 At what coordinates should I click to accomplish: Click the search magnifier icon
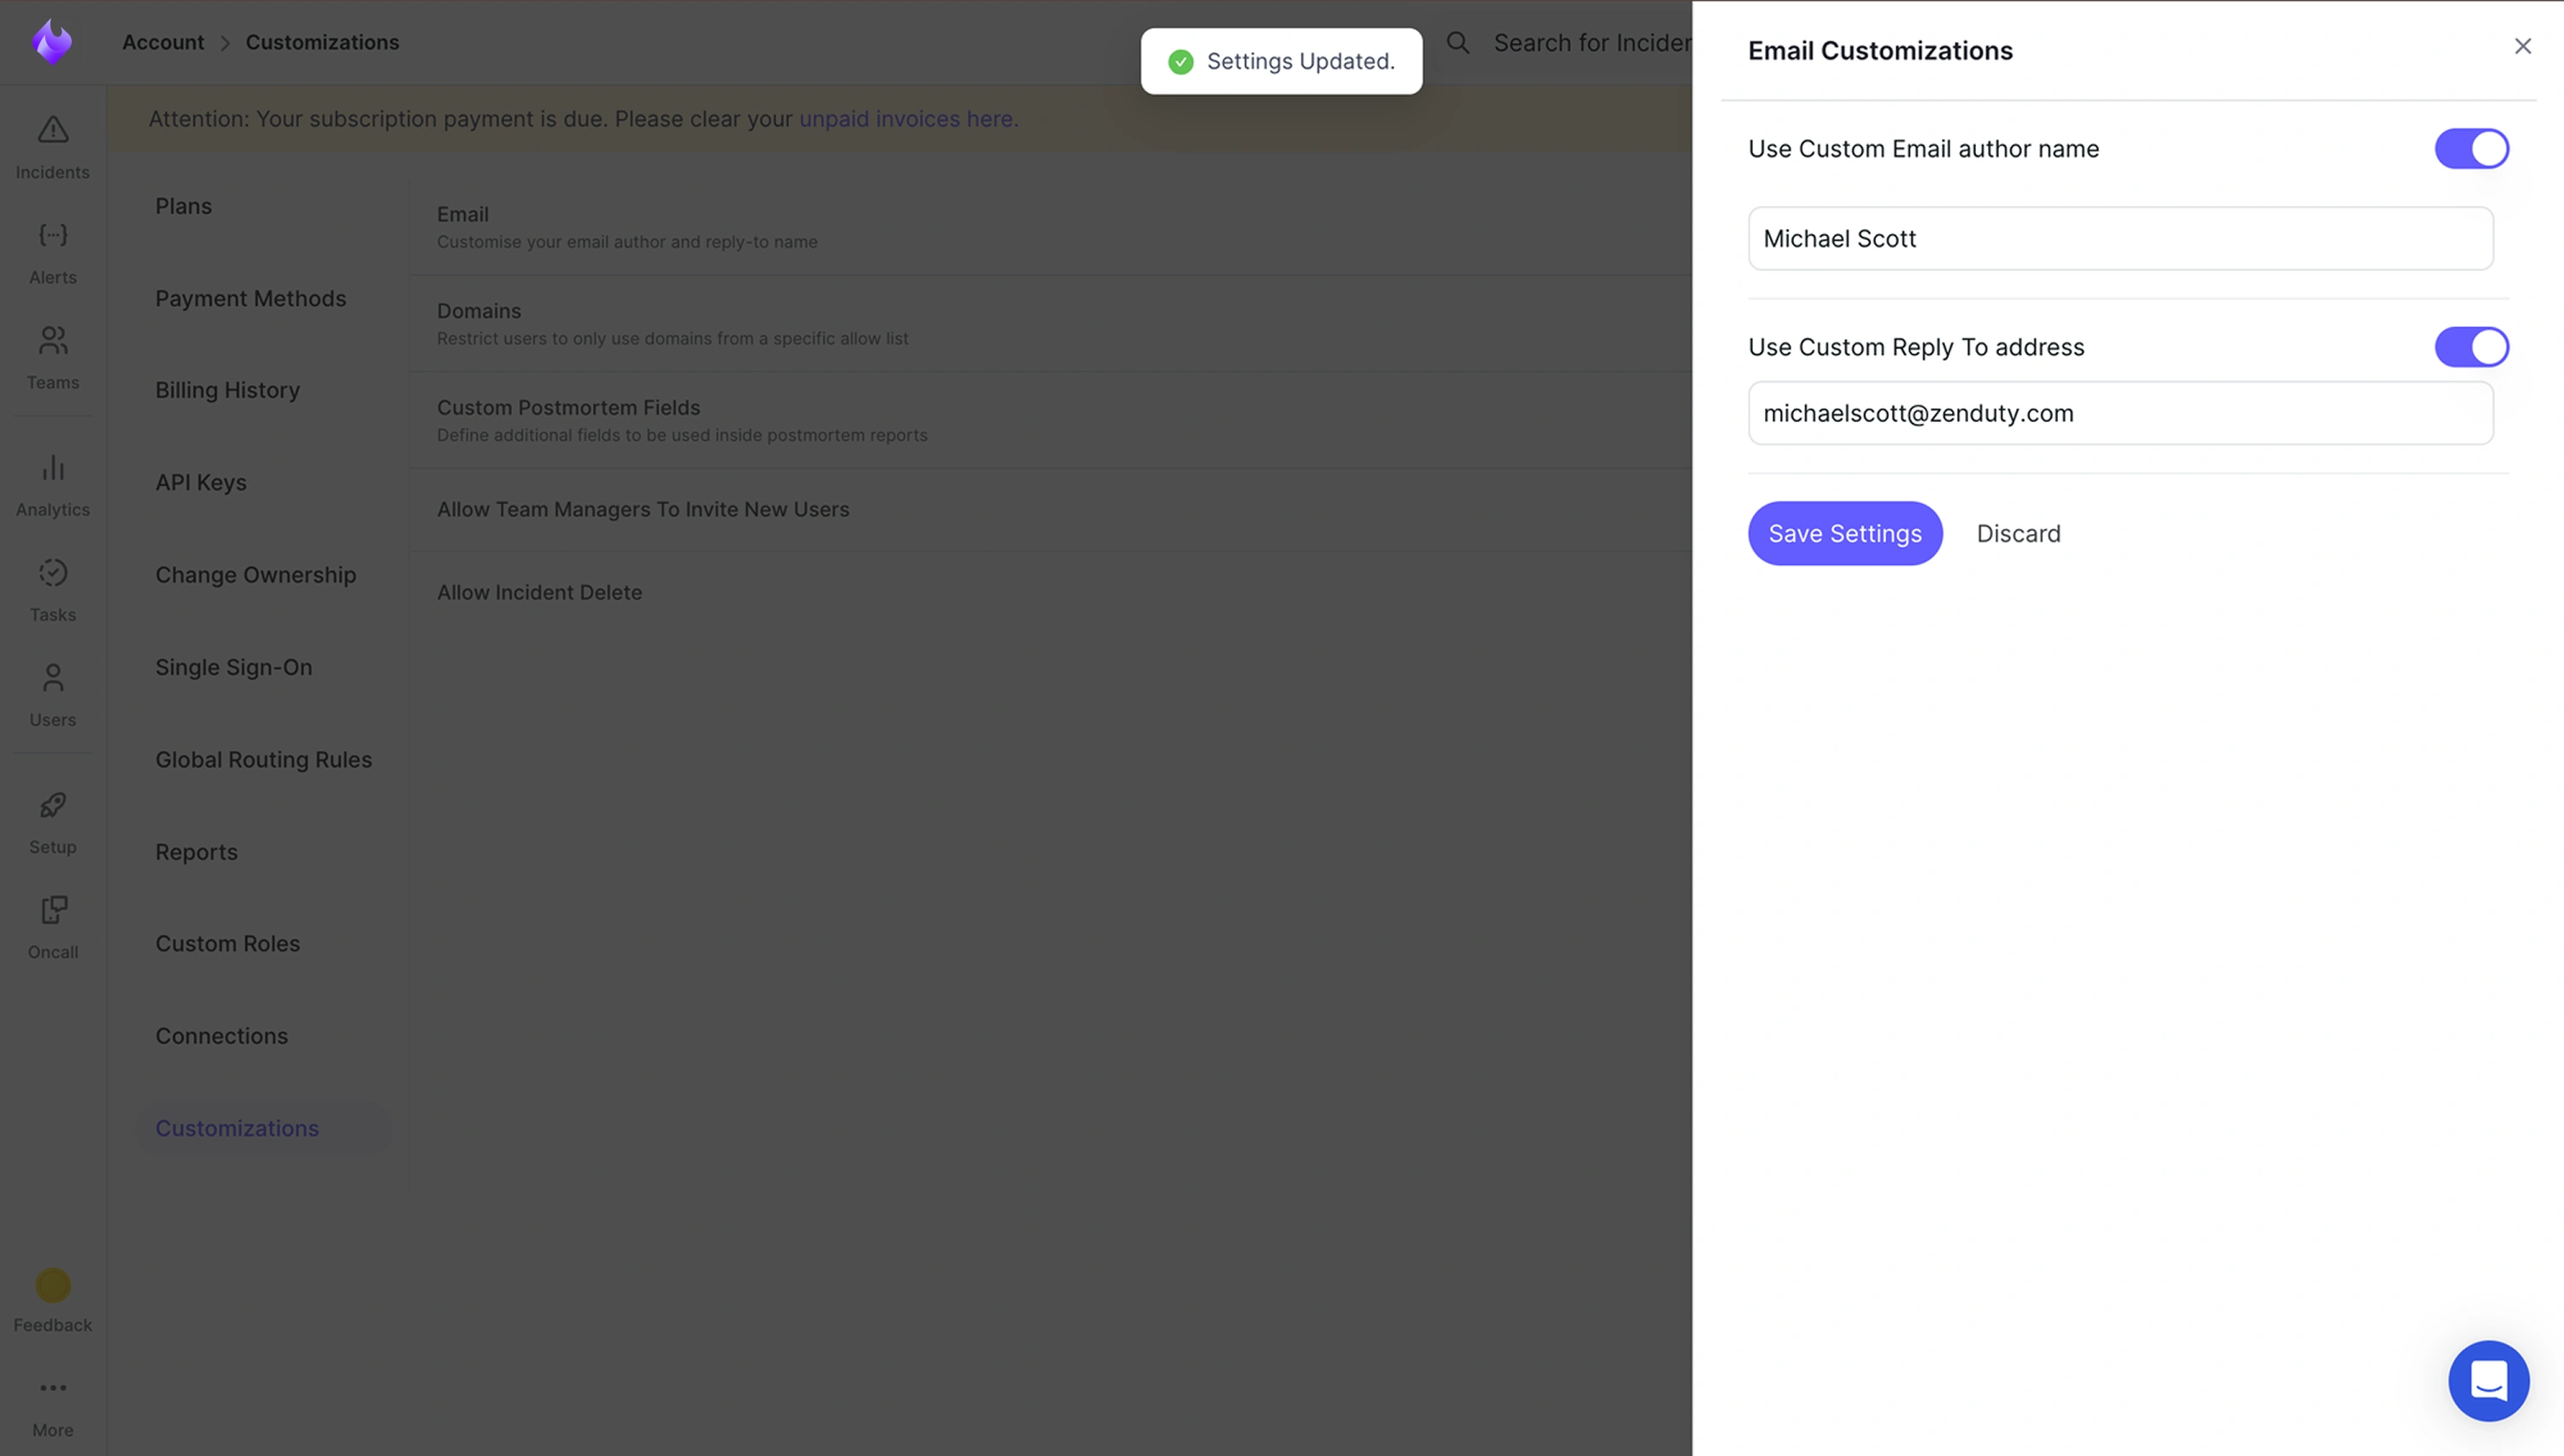[1458, 42]
